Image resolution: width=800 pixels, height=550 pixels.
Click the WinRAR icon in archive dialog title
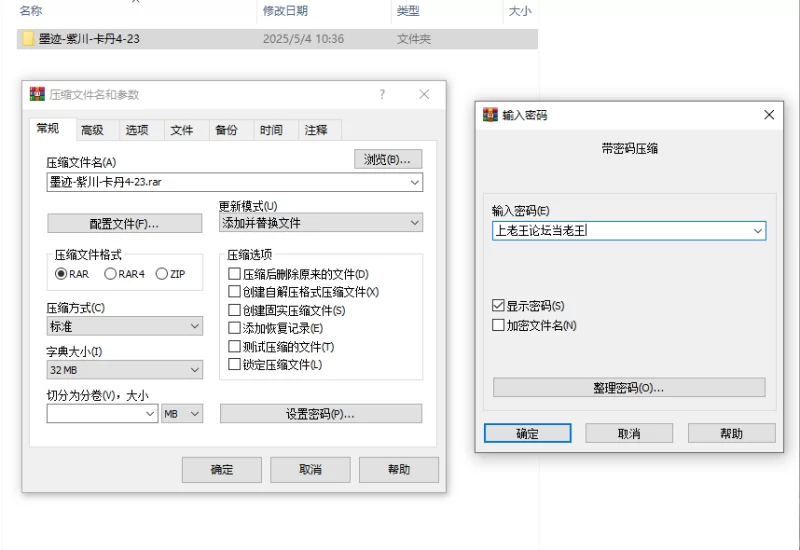point(37,94)
